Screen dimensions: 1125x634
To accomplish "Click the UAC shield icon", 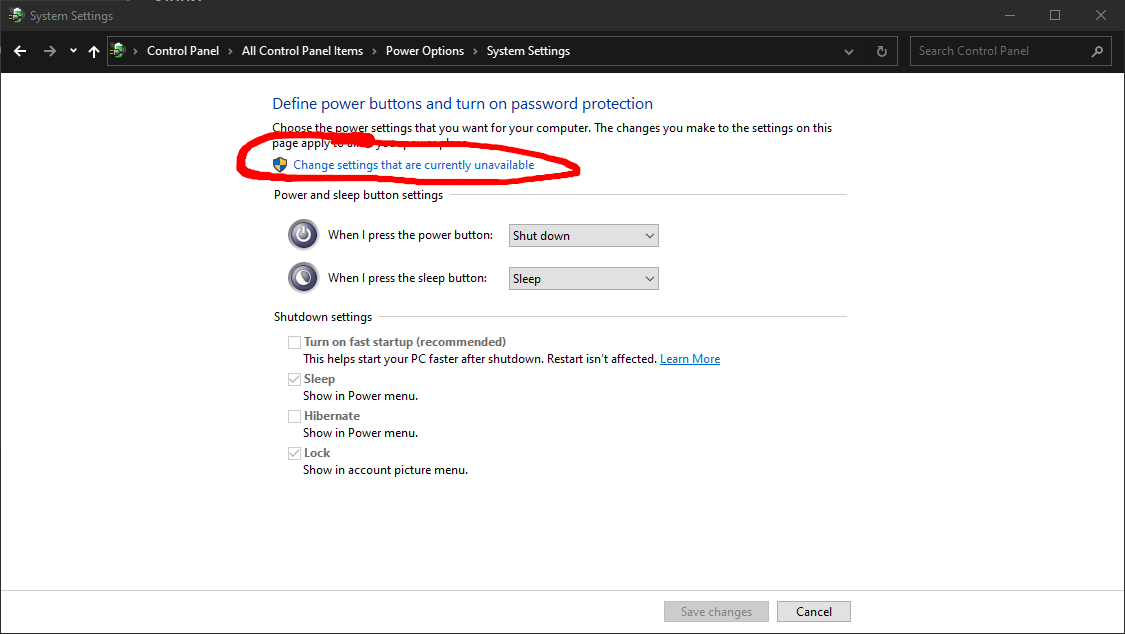I will [280, 165].
